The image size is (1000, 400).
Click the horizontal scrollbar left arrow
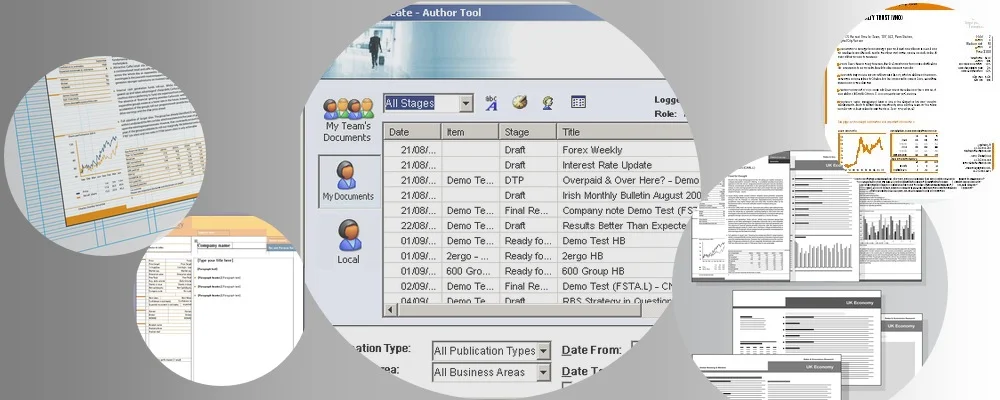click(x=390, y=310)
